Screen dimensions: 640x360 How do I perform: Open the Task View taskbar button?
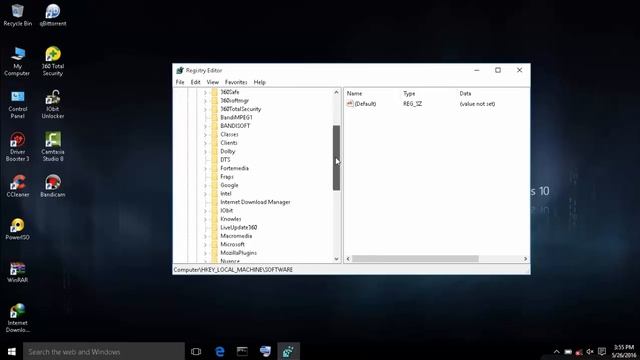pyautogui.click(x=196, y=351)
